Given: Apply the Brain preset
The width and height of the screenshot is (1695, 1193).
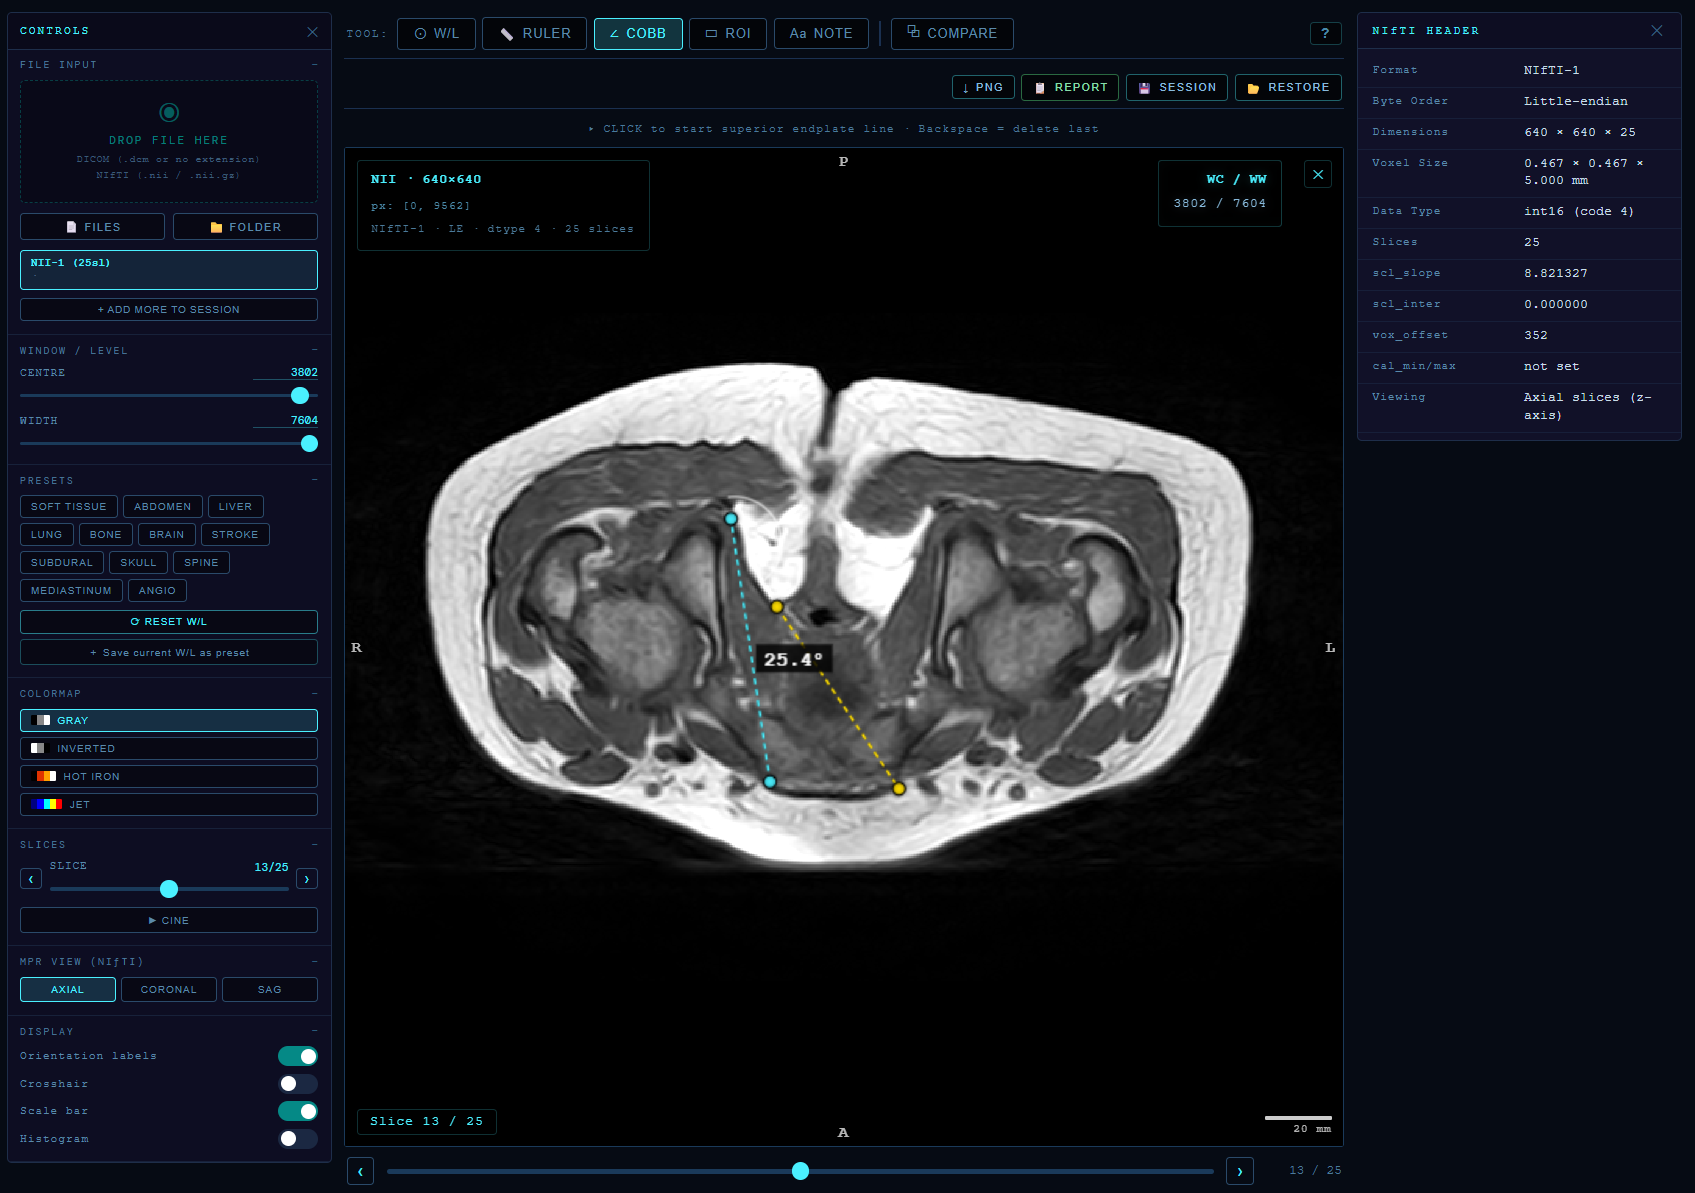Looking at the screenshot, I should coord(167,535).
